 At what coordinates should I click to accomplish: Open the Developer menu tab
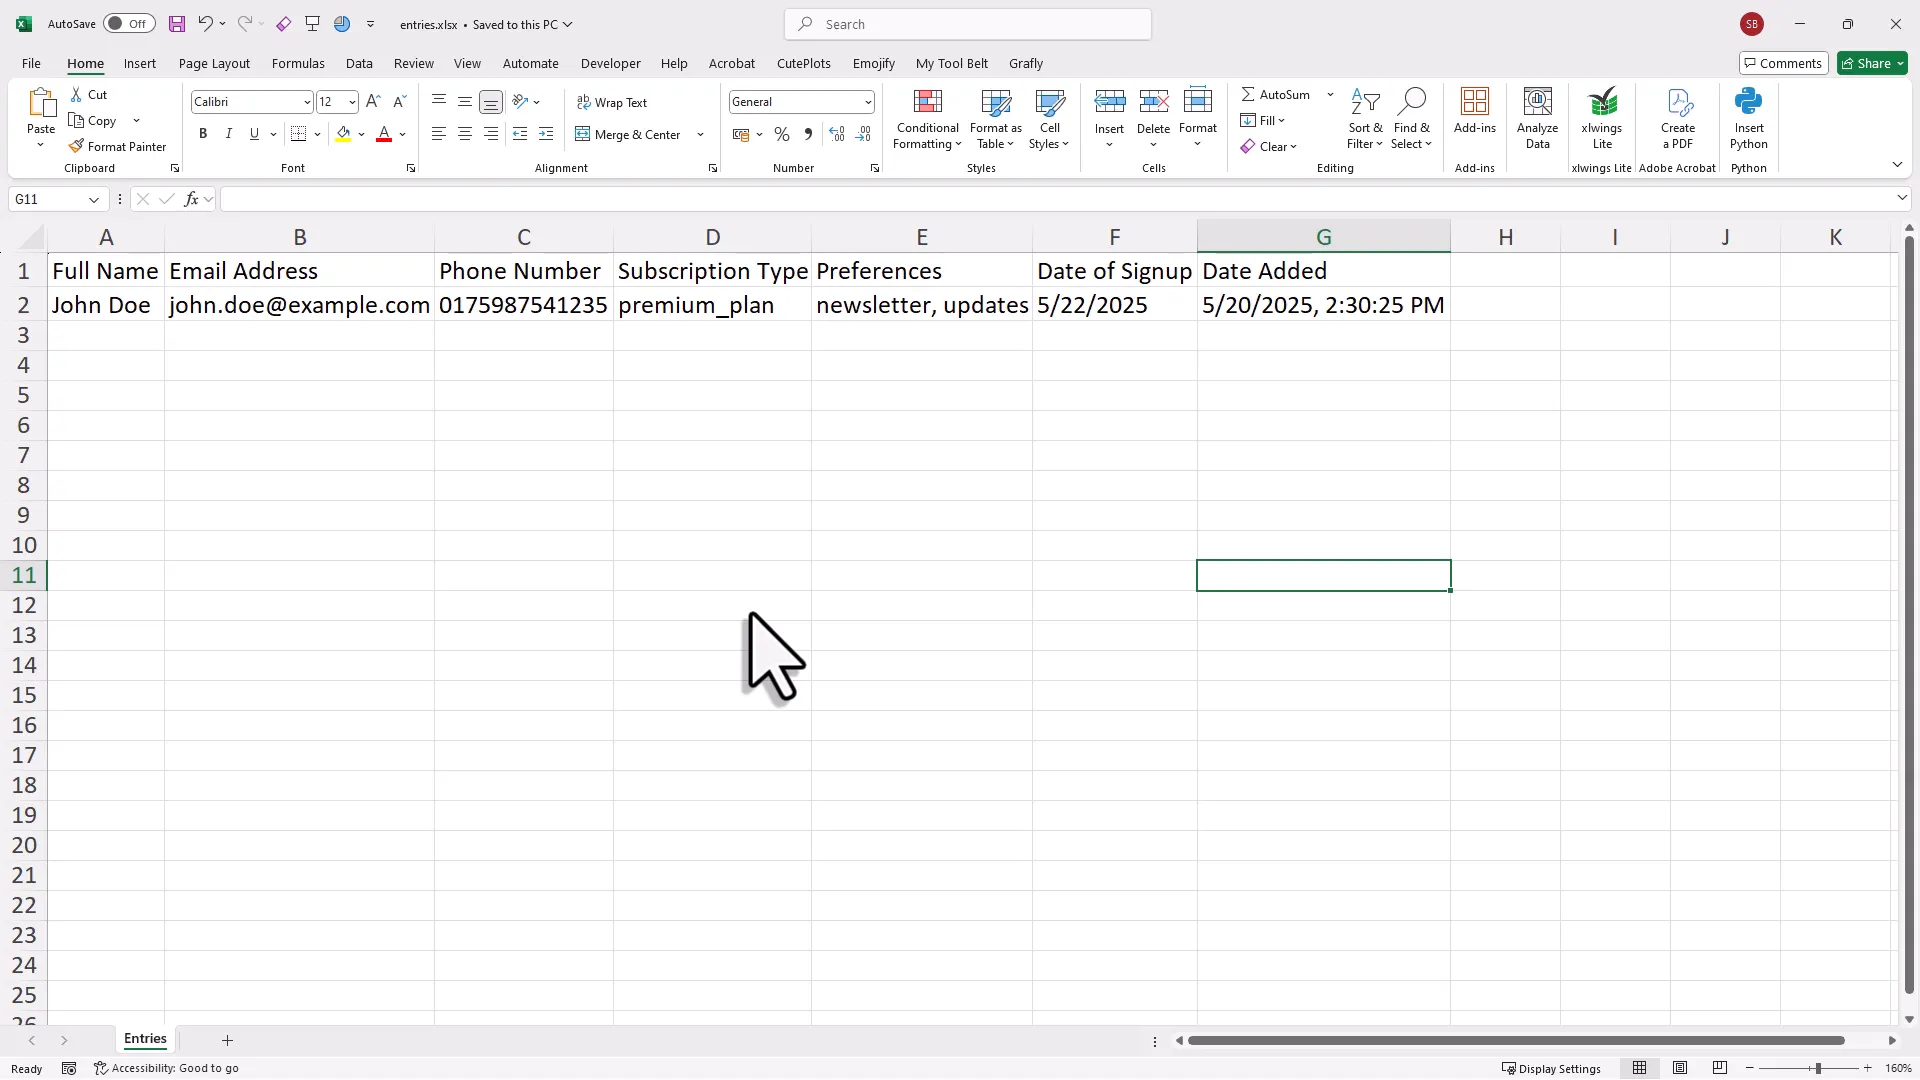(x=610, y=63)
